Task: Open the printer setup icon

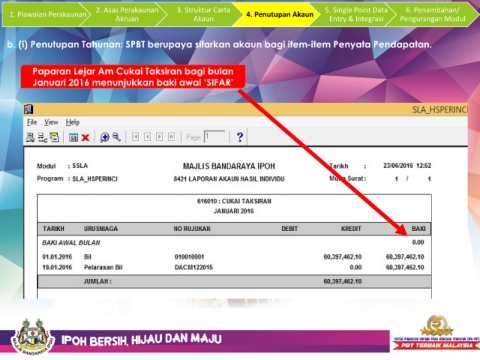Action: coord(42,137)
